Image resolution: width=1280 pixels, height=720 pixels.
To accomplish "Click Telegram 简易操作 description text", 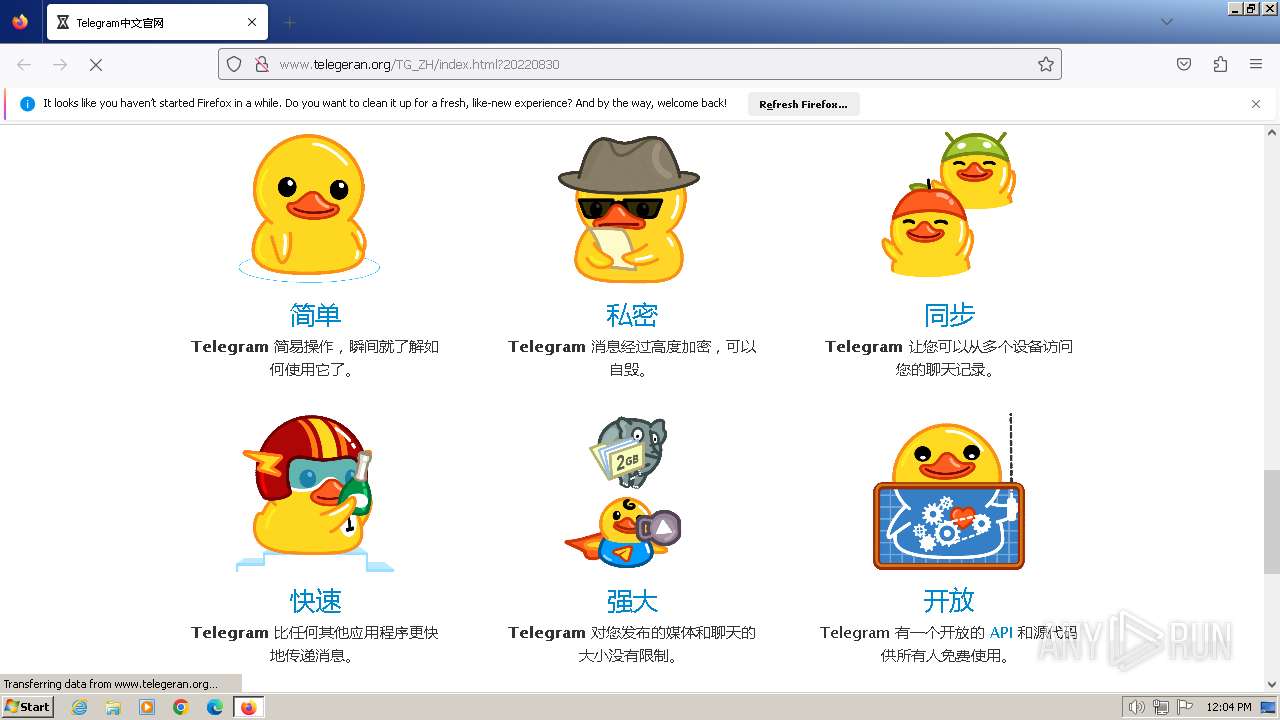I will click(315, 358).
